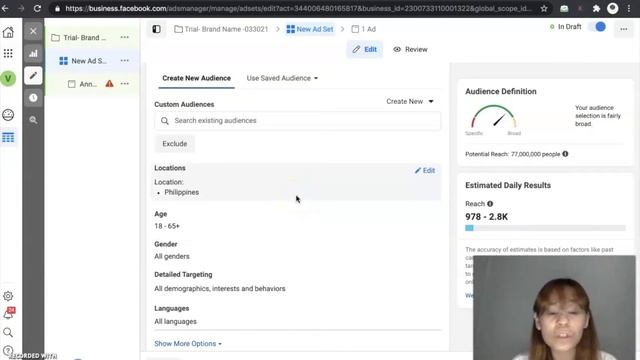This screenshot has width=640, height=360.
Task: Go back with the browser arrow
Action: click(5, 8)
